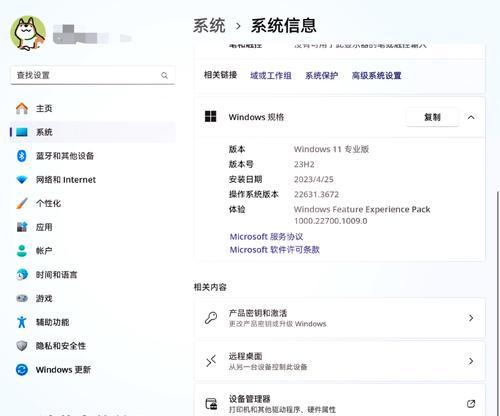Click the Windows 11 专业版 edition value

(331, 149)
